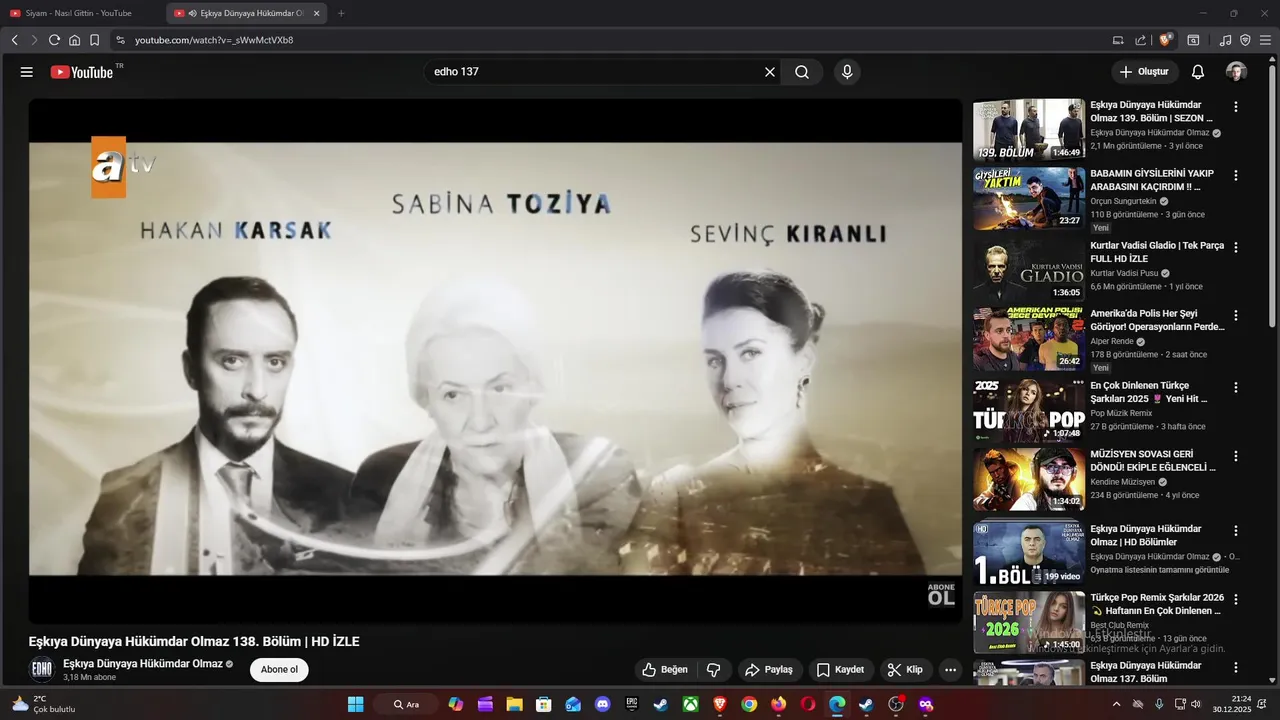The height and width of the screenshot is (720, 1280).
Task: Open the Brave Shields icon
Action: point(1165,40)
